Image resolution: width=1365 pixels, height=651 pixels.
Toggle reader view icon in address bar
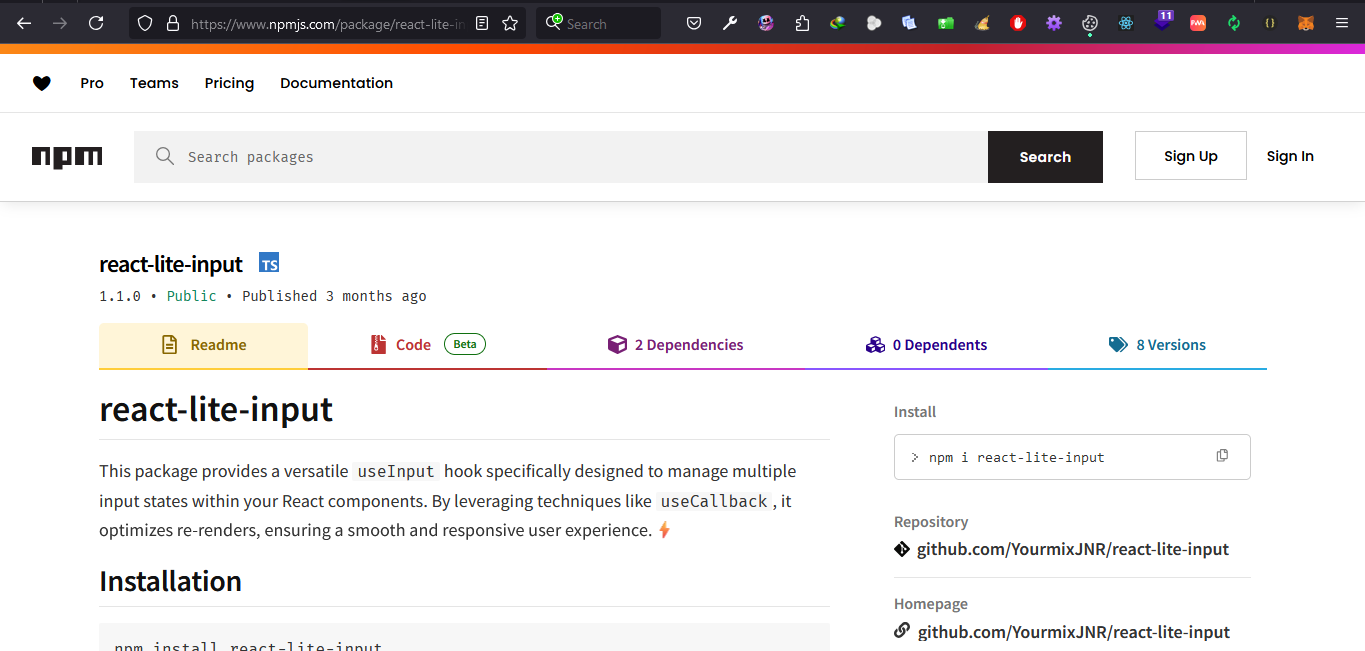coord(482,23)
